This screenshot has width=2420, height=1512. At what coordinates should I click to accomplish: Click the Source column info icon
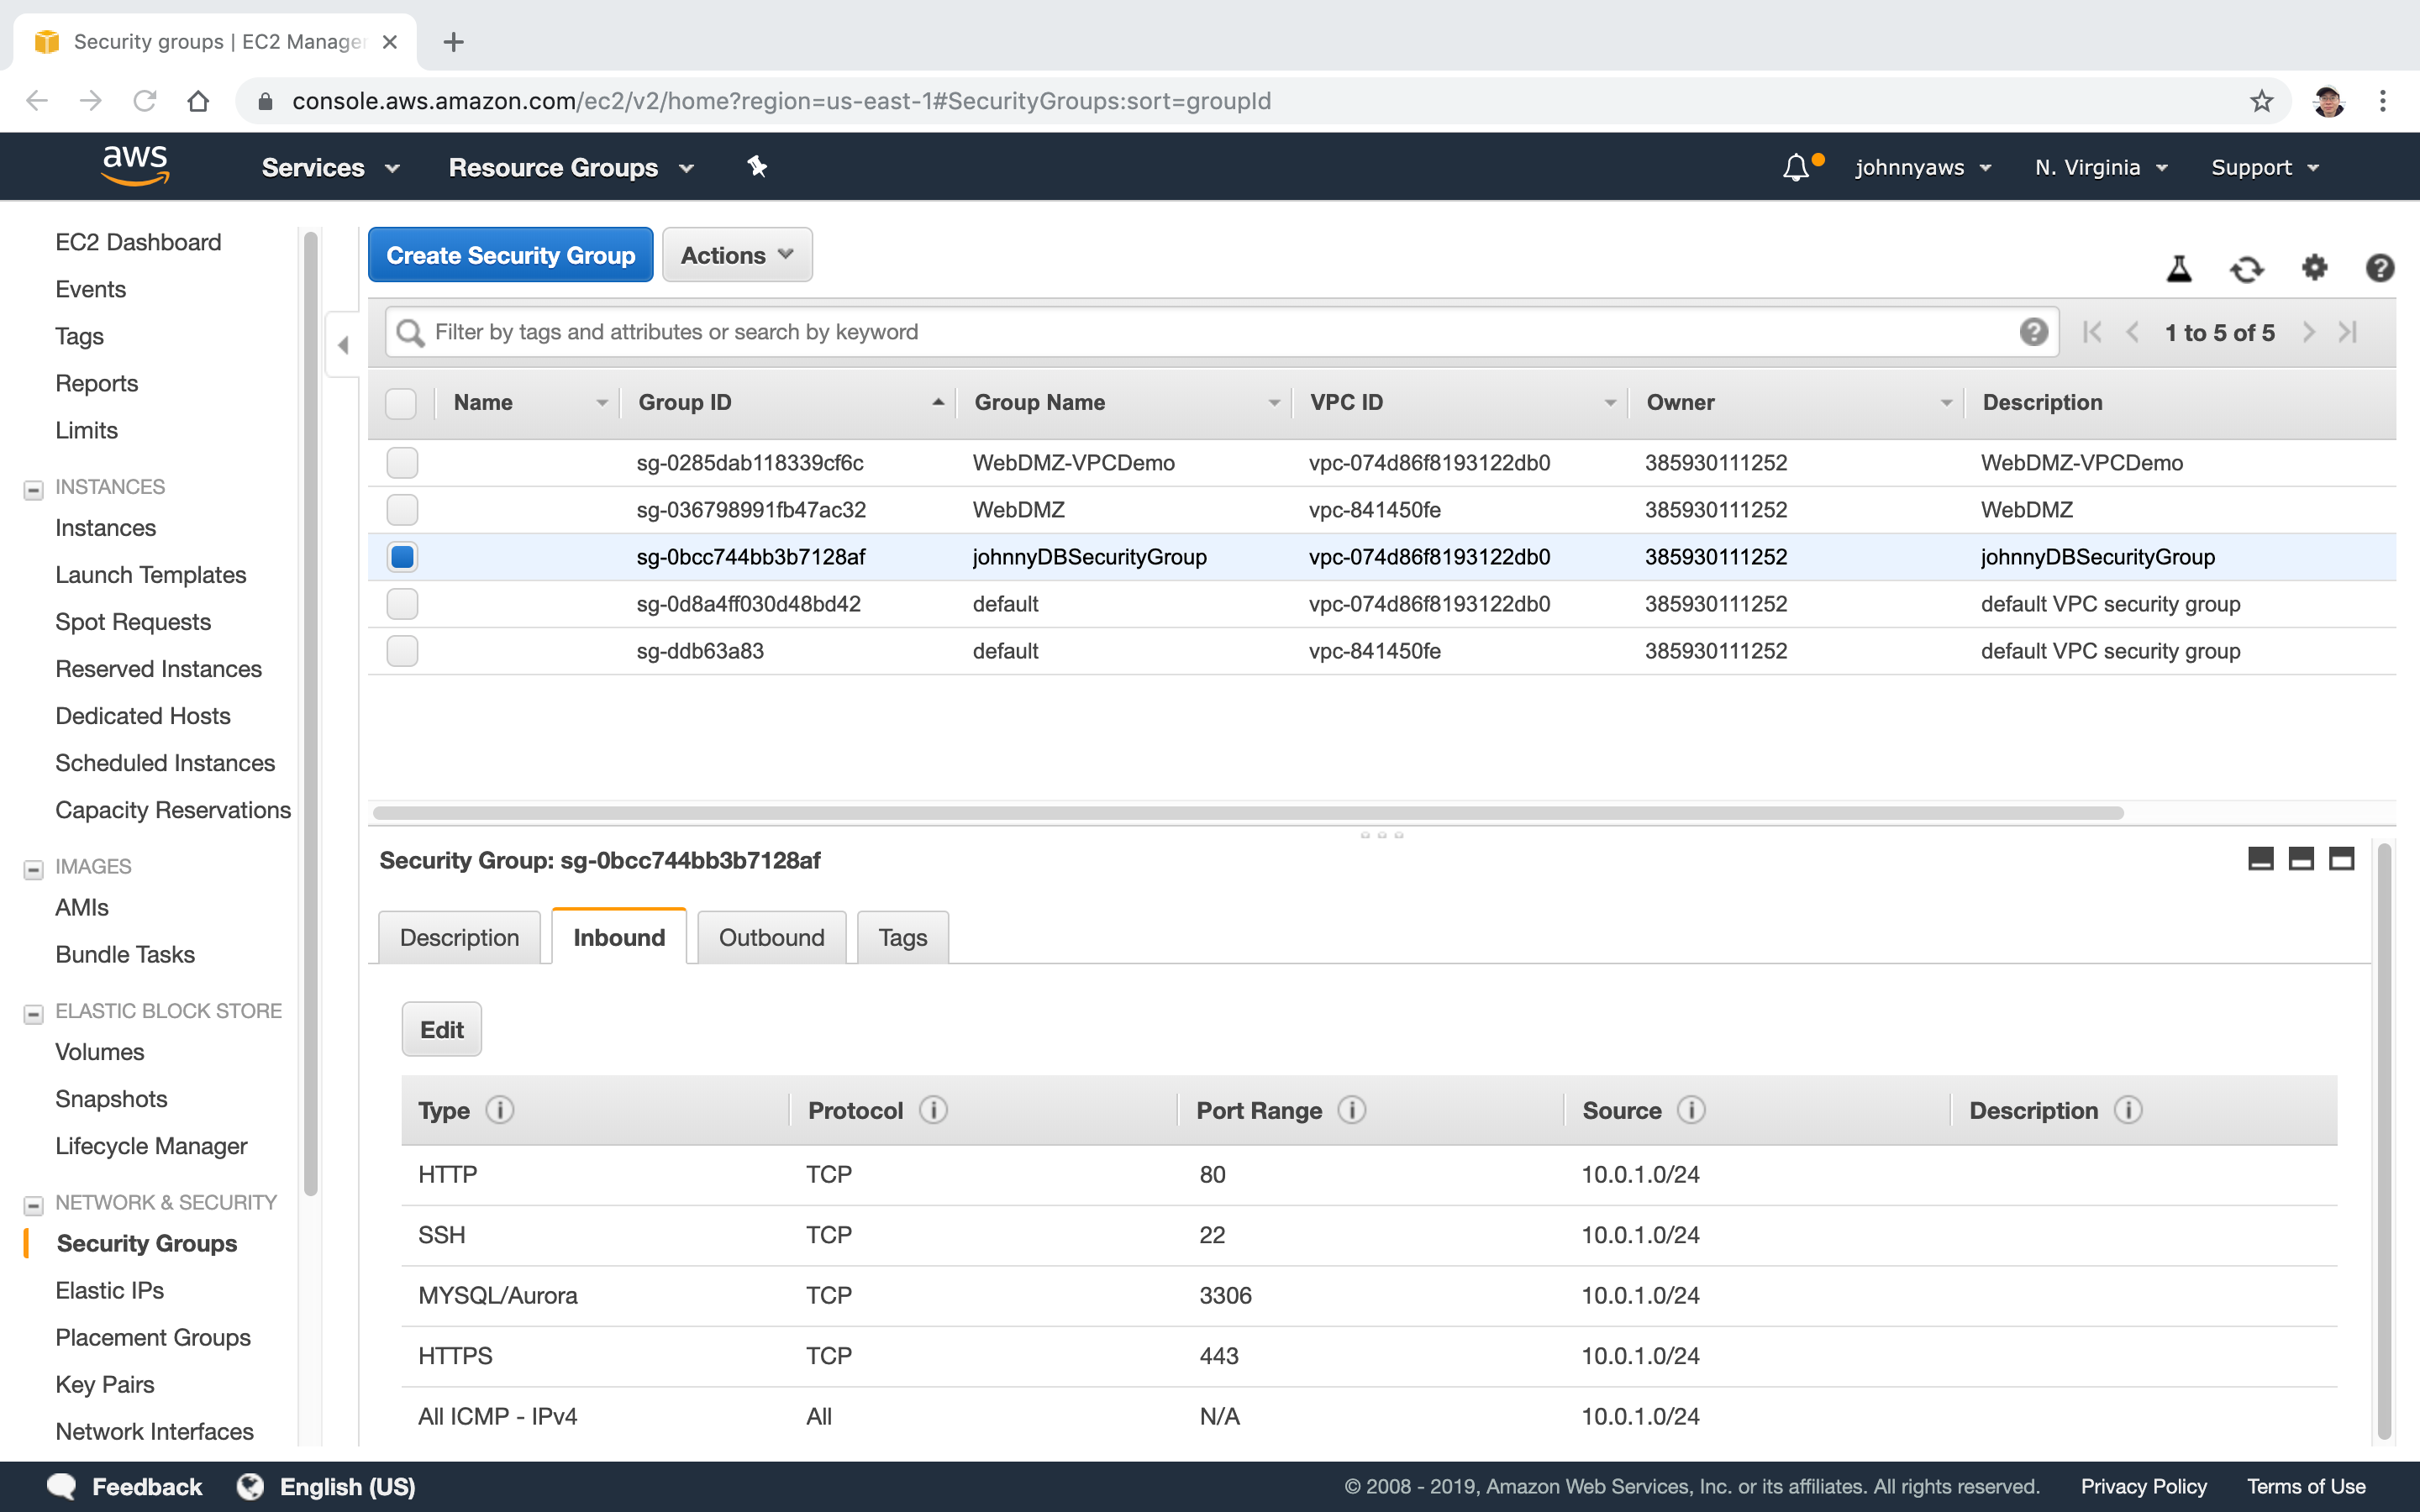(x=1691, y=1110)
